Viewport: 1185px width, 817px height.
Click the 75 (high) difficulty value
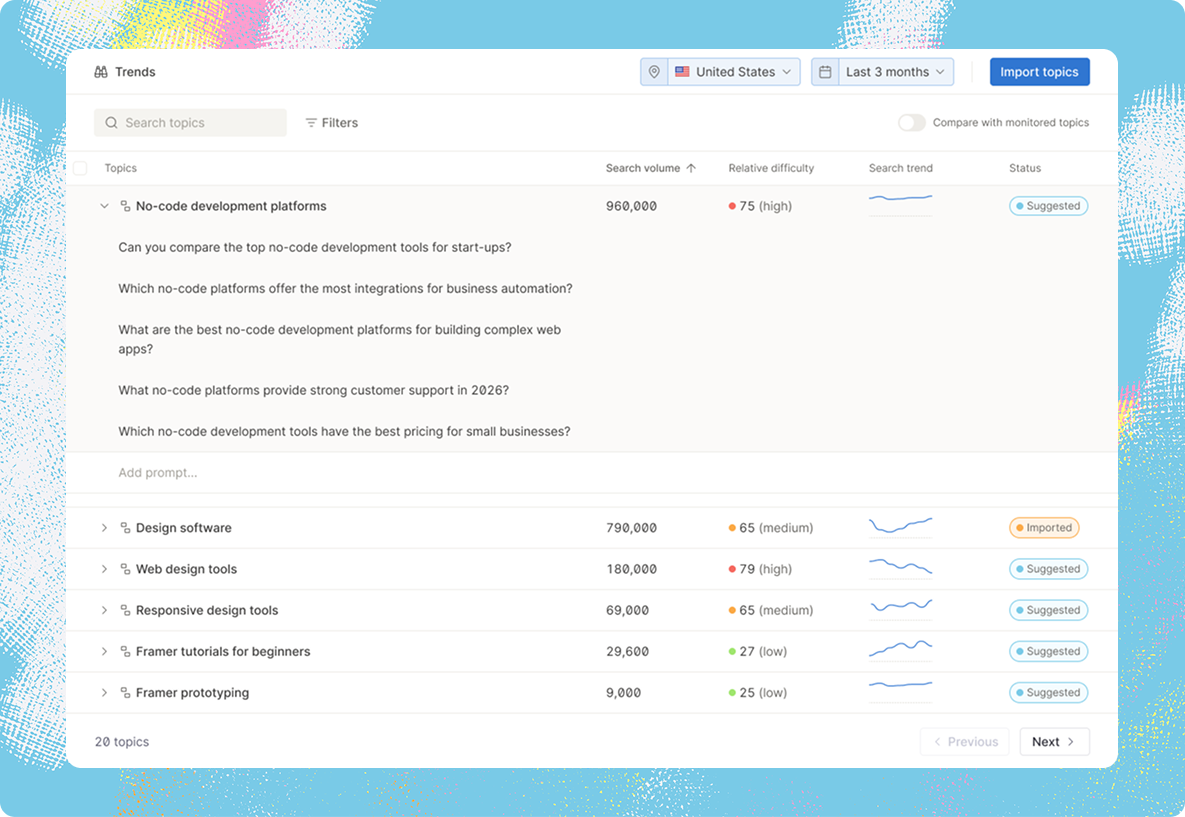click(x=760, y=206)
